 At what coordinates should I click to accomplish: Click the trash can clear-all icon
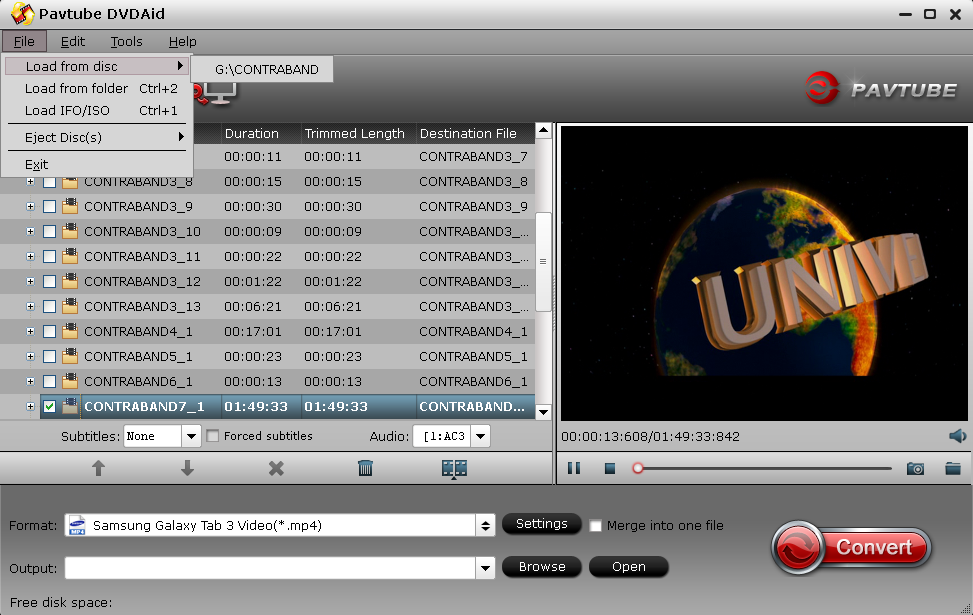tap(365, 468)
